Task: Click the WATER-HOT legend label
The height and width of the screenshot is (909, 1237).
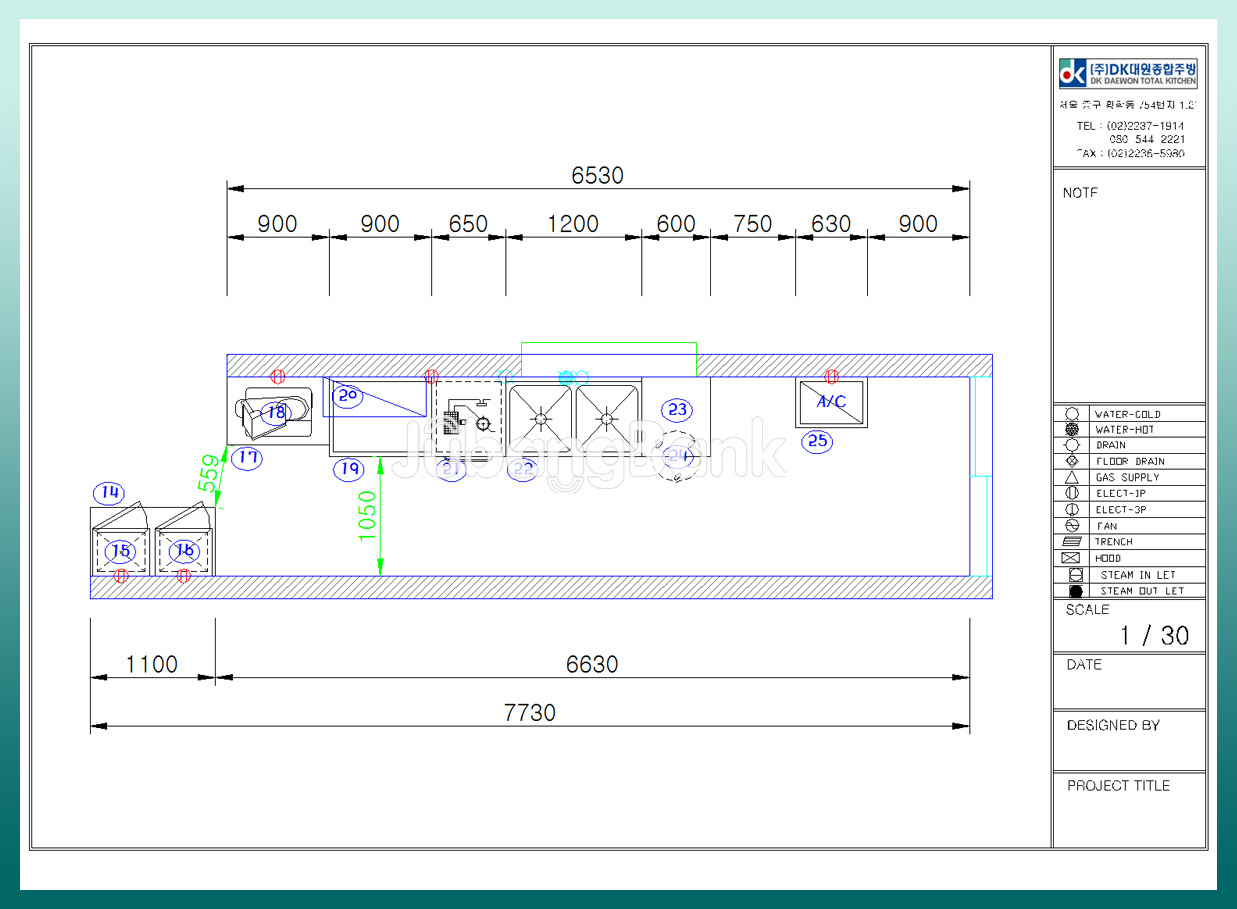Action: click(1125, 430)
